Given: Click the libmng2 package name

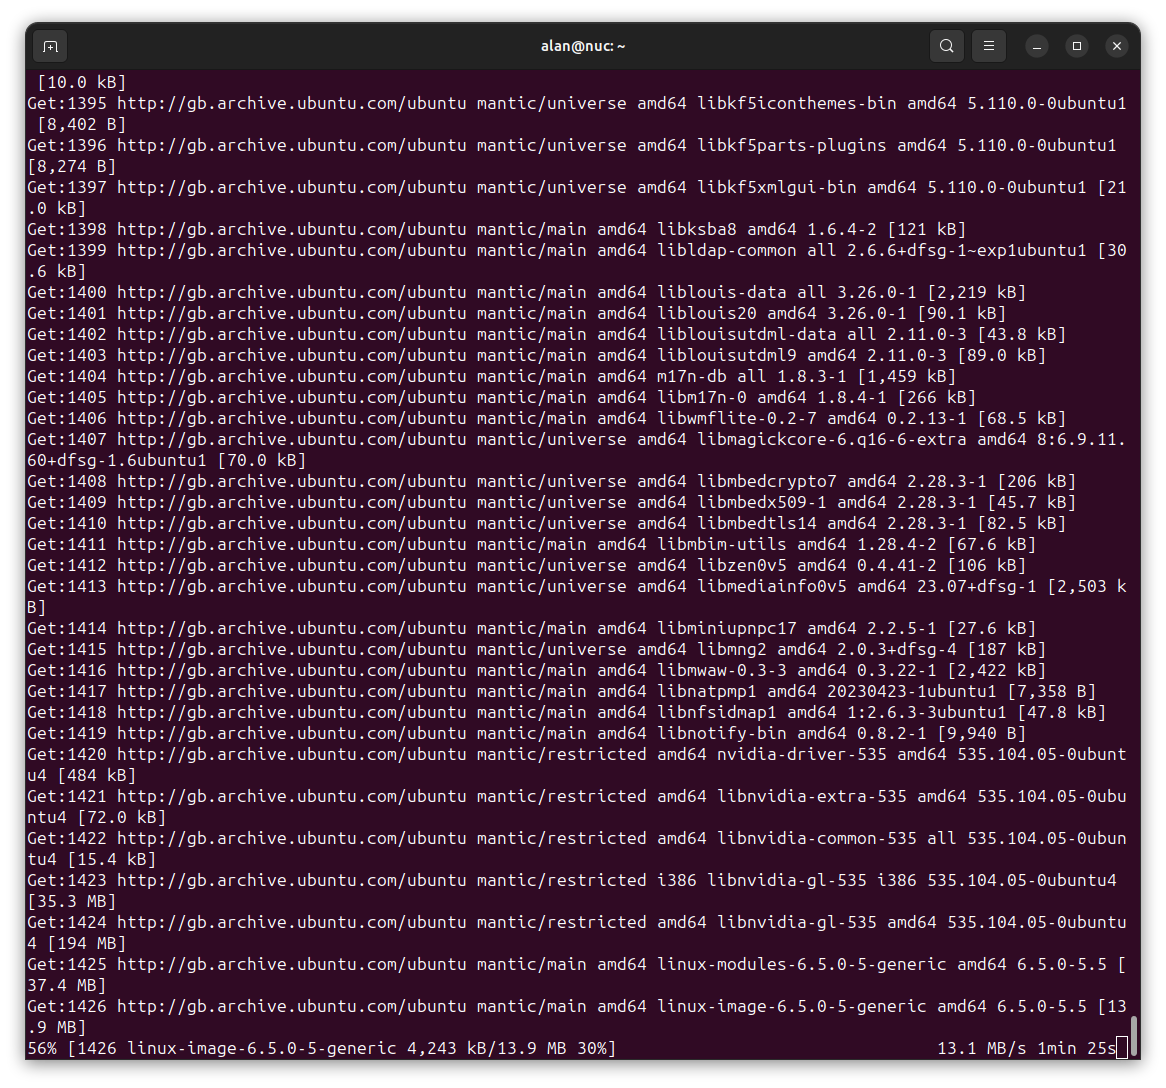Looking at the screenshot, I should (732, 649).
